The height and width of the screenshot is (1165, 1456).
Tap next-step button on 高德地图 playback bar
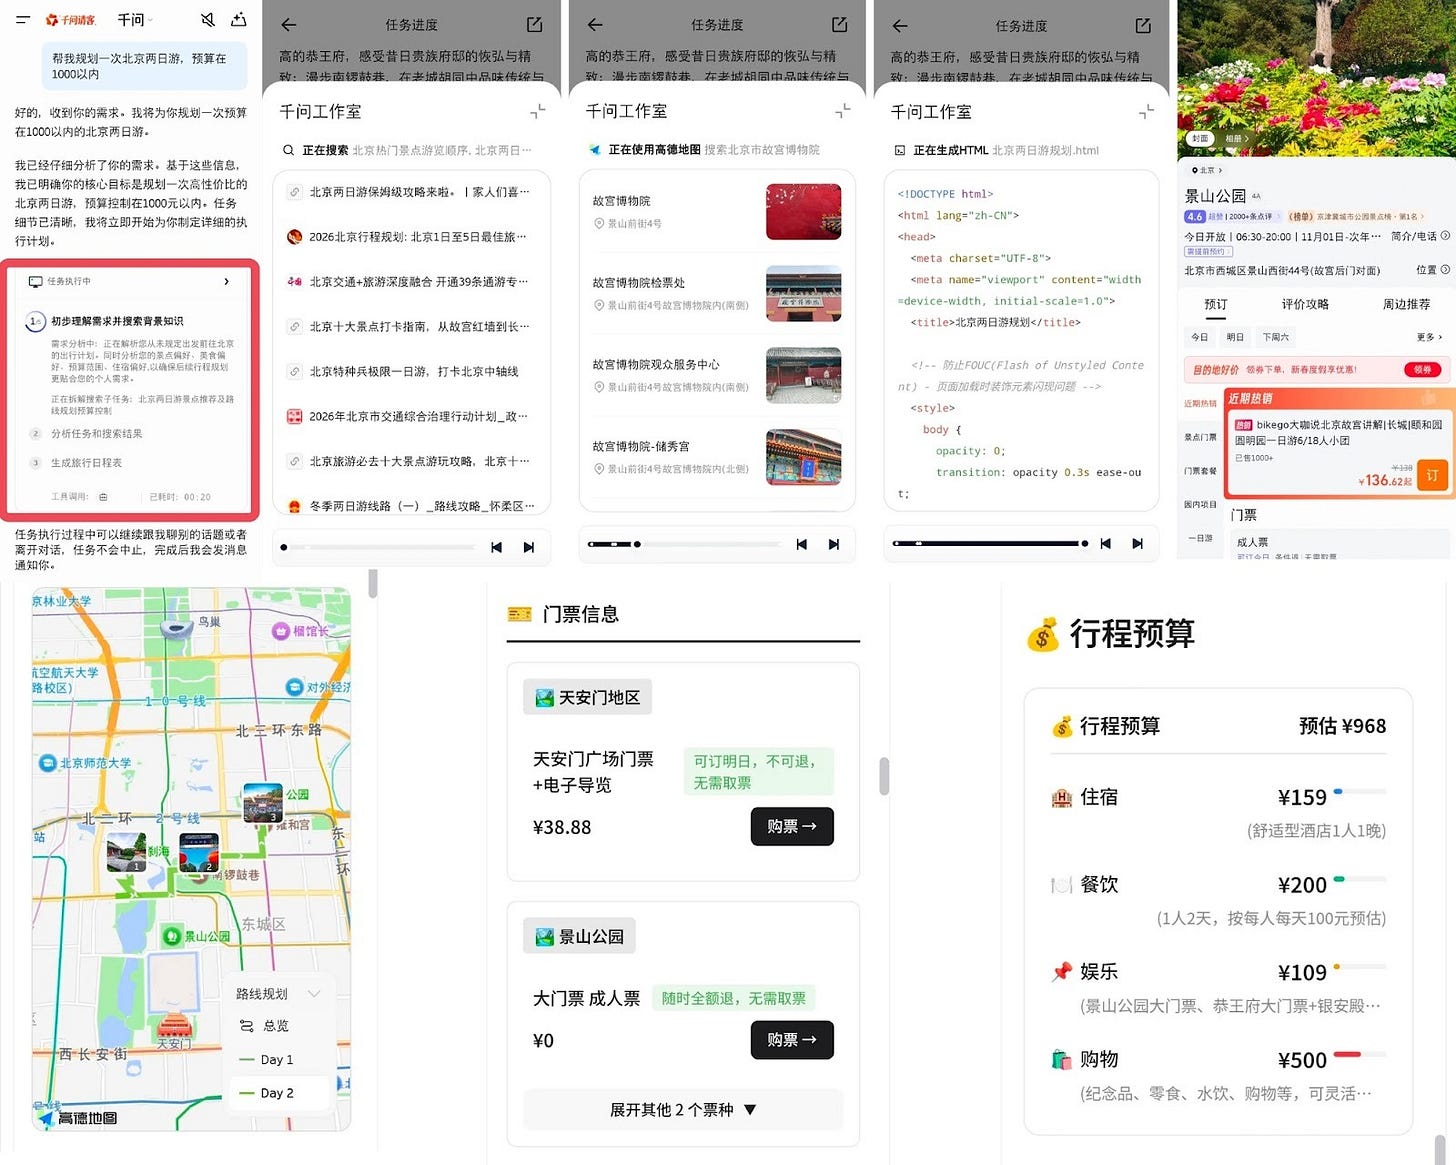[x=834, y=544]
